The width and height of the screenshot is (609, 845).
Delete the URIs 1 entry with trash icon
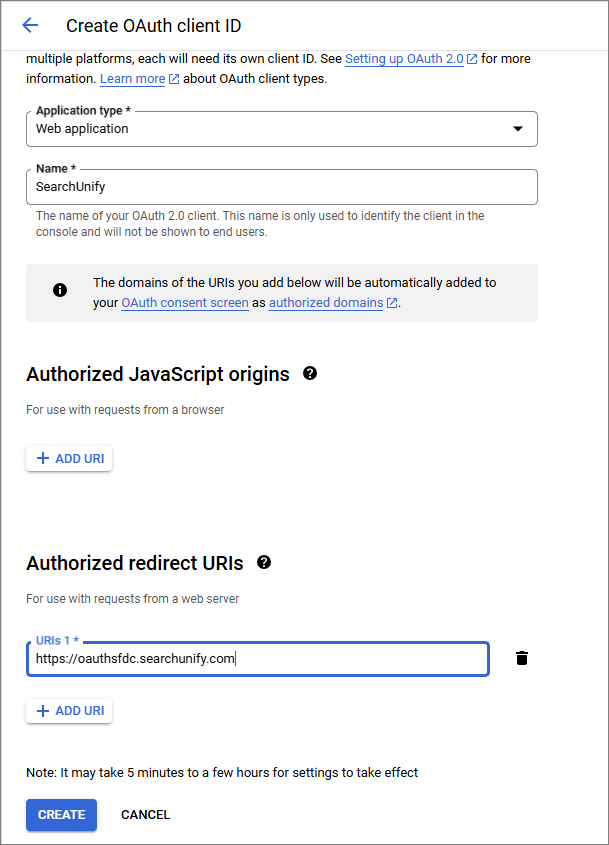click(x=522, y=658)
